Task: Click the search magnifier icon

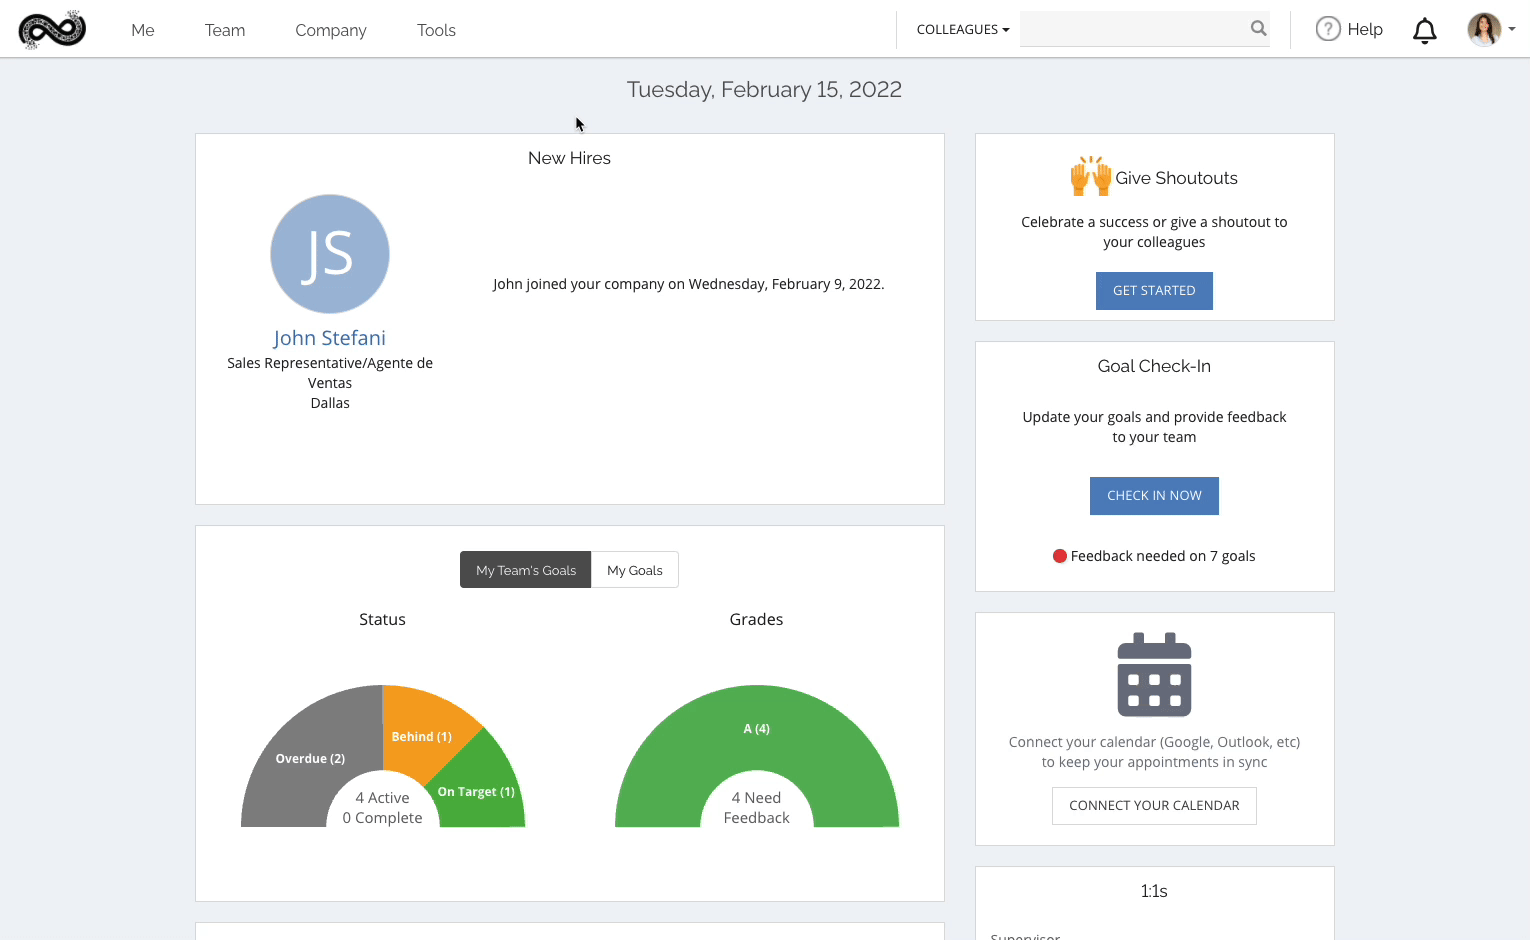Action: click(x=1258, y=28)
